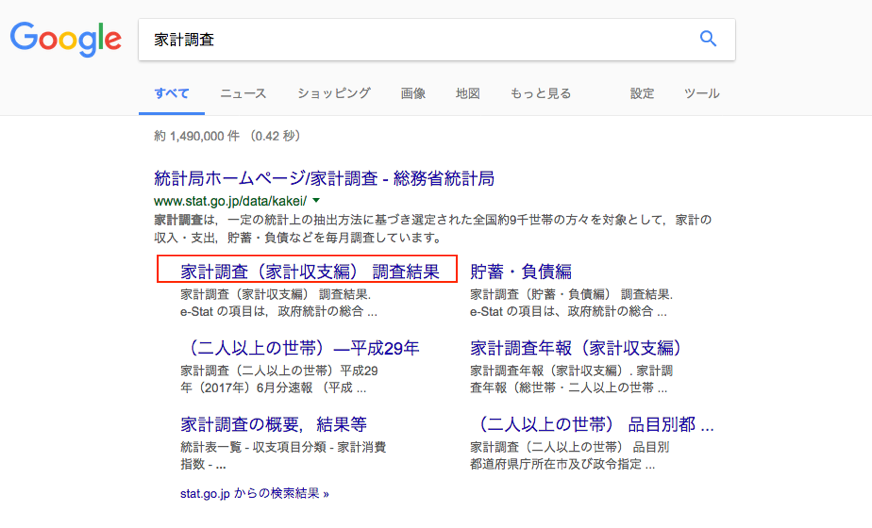
Task: Click the green URL www.stat.go.jp/data/kakei/
Action: coord(230,201)
